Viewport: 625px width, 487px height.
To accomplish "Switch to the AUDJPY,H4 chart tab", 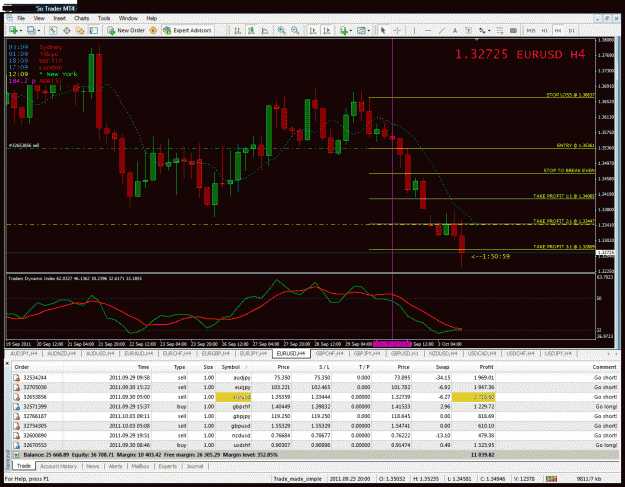I will pyautogui.click(x=24, y=353).
